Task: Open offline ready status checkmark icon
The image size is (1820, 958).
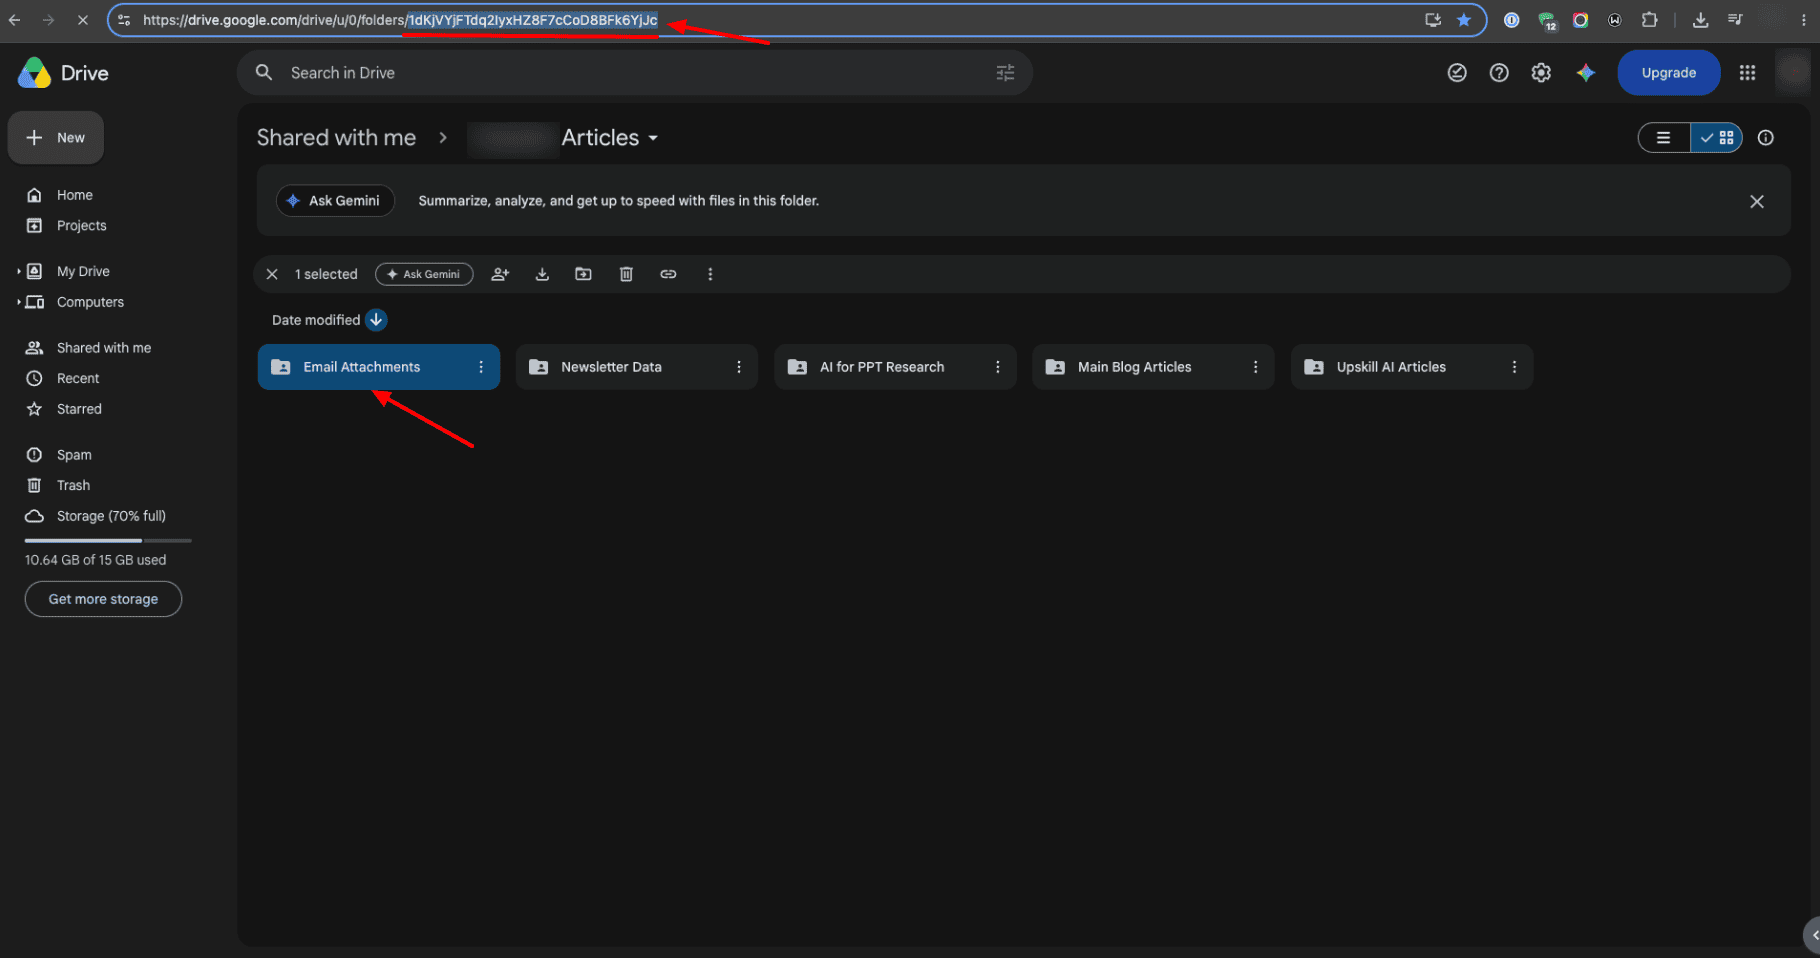Action: (x=1457, y=73)
